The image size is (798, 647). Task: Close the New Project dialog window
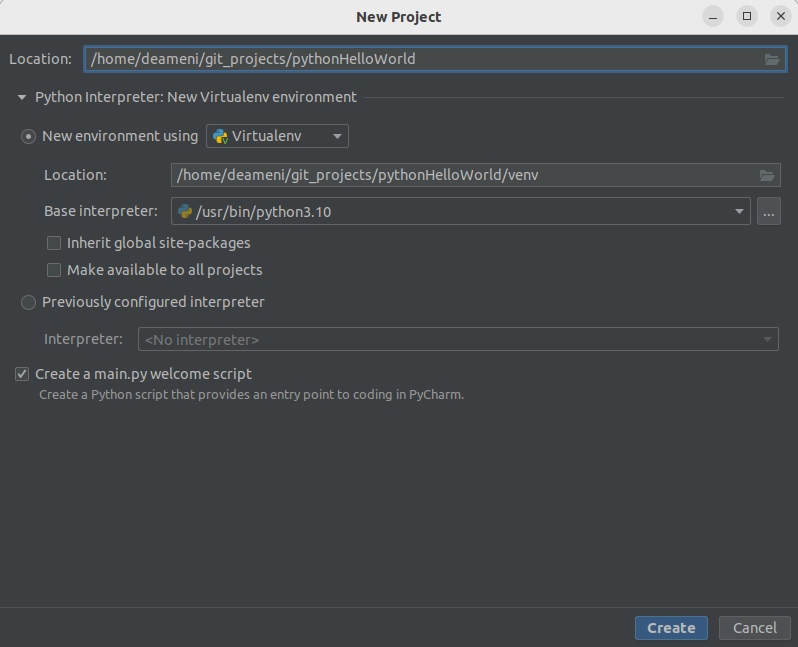pos(781,17)
